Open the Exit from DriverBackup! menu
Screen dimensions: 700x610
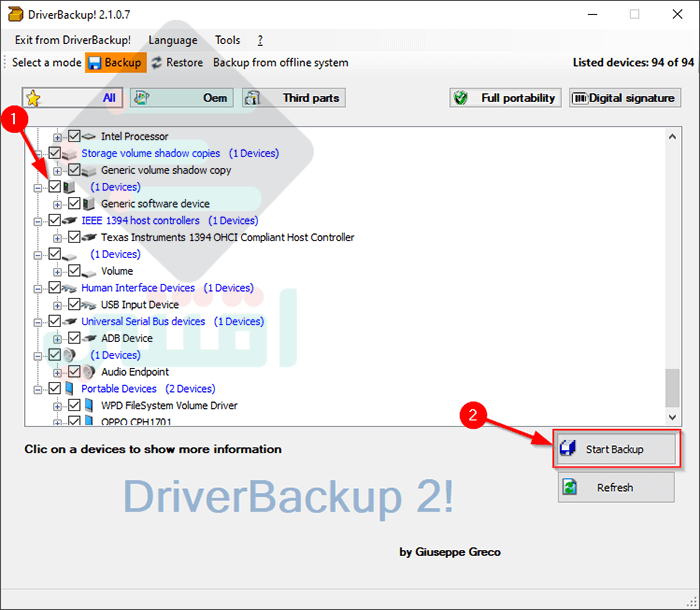pos(73,40)
